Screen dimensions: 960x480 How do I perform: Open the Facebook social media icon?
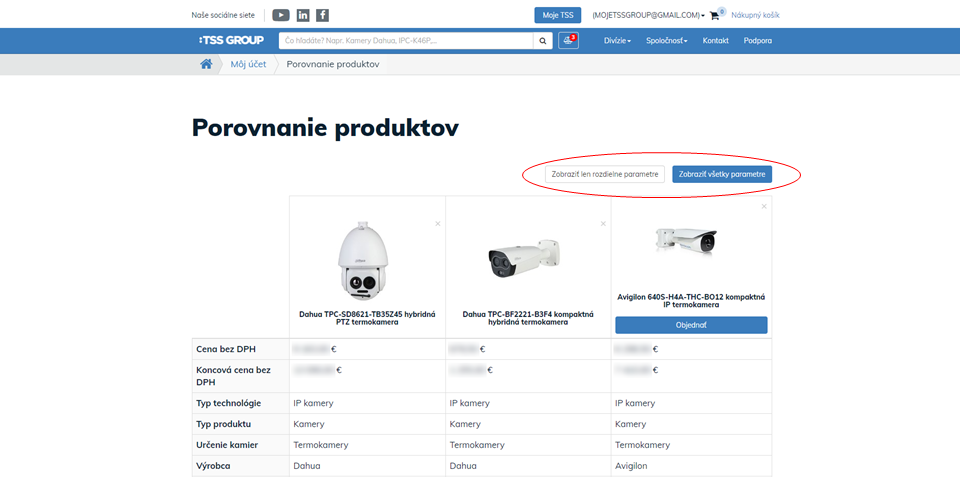[x=322, y=15]
